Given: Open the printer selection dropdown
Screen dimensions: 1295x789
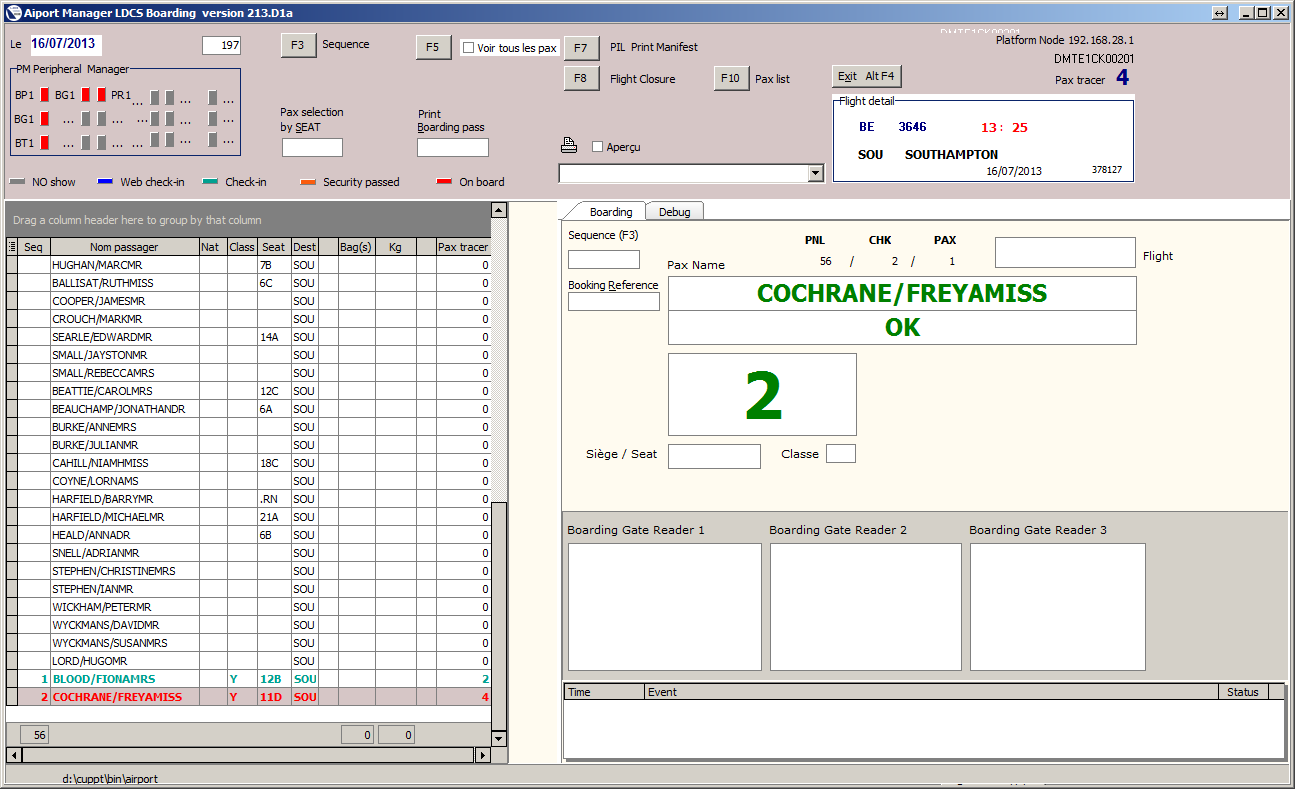Looking at the screenshot, I should pyautogui.click(x=815, y=174).
